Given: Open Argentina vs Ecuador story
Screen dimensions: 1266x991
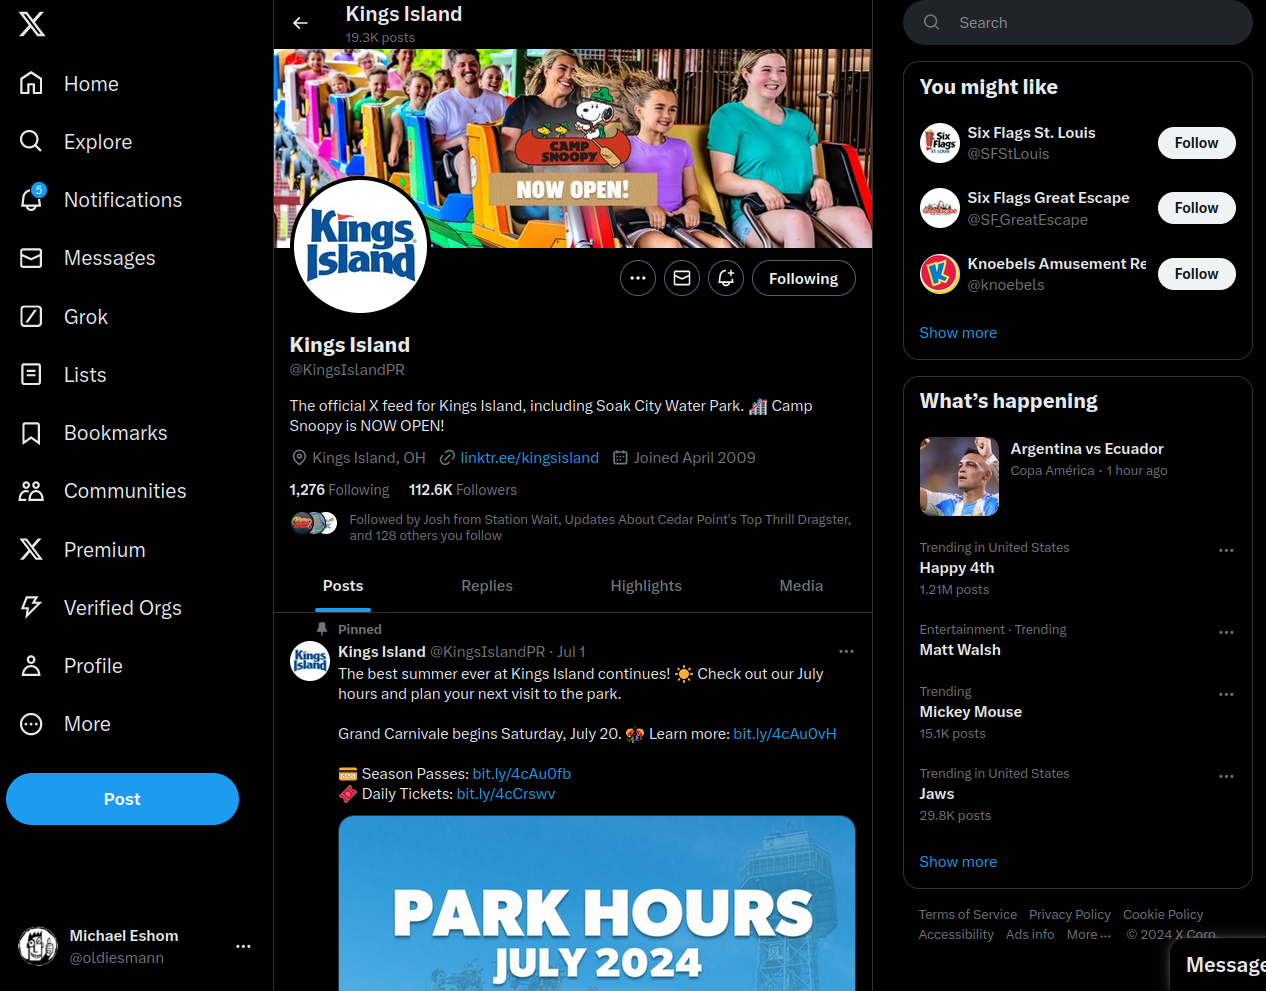Looking at the screenshot, I should [1078, 477].
